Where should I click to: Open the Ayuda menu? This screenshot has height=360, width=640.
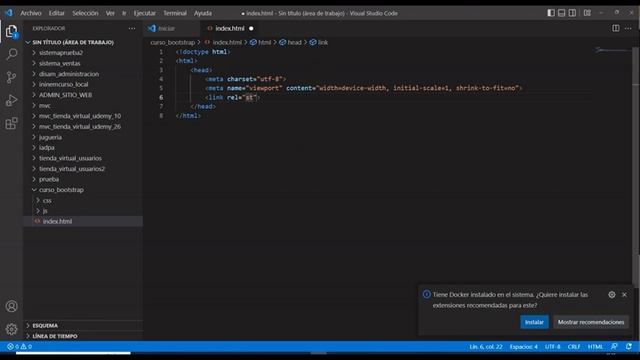(x=202, y=13)
